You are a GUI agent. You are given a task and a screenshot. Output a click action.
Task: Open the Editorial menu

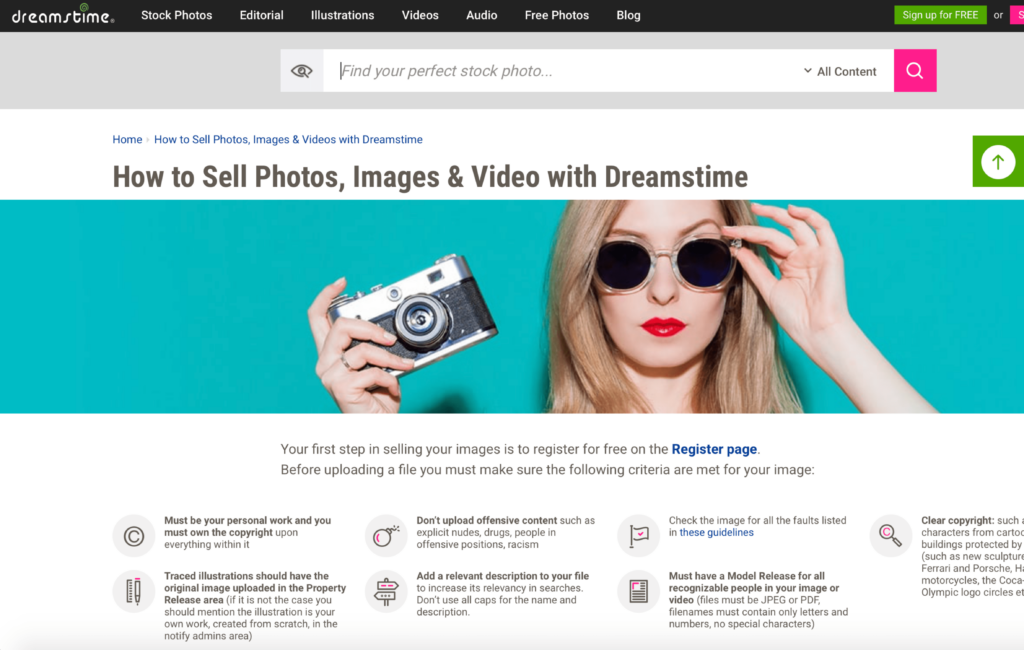pyautogui.click(x=261, y=15)
